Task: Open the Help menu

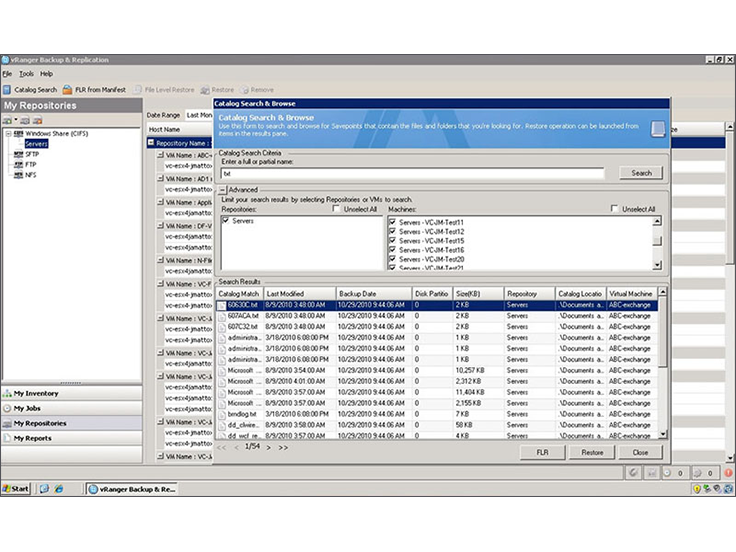Action: [46, 74]
